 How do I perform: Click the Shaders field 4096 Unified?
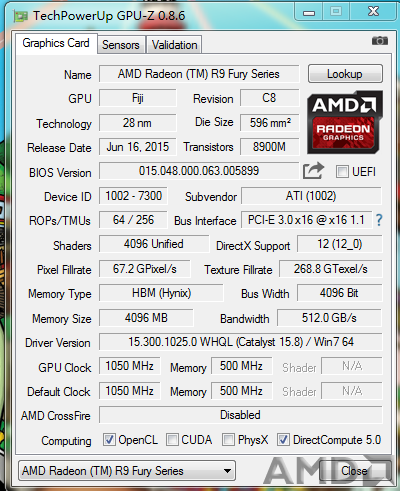[x=154, y=244]
